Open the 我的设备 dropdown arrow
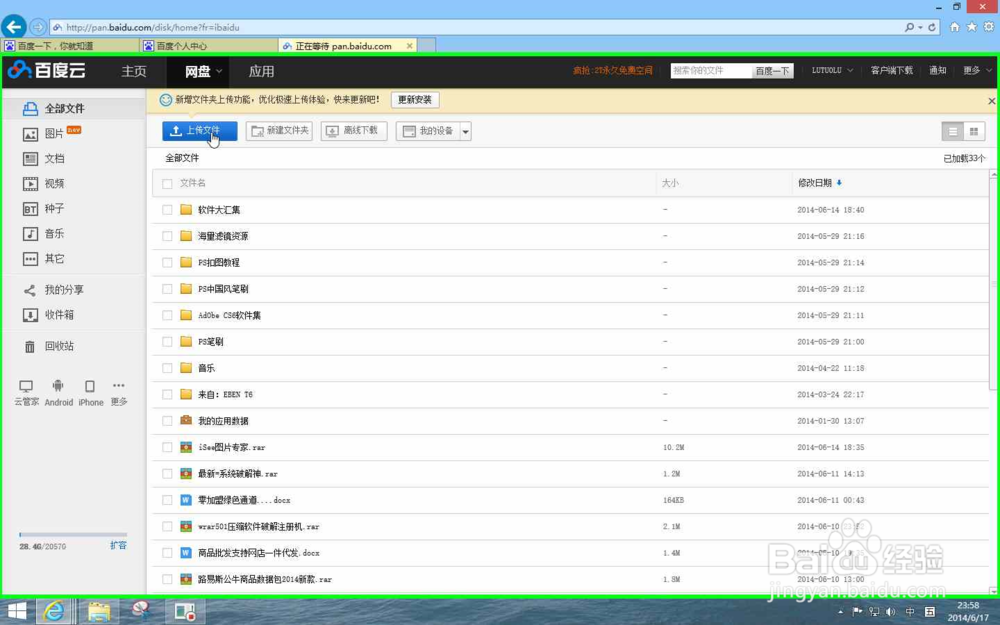This screenshot has height=625, width=1000. tap(466, 131)
